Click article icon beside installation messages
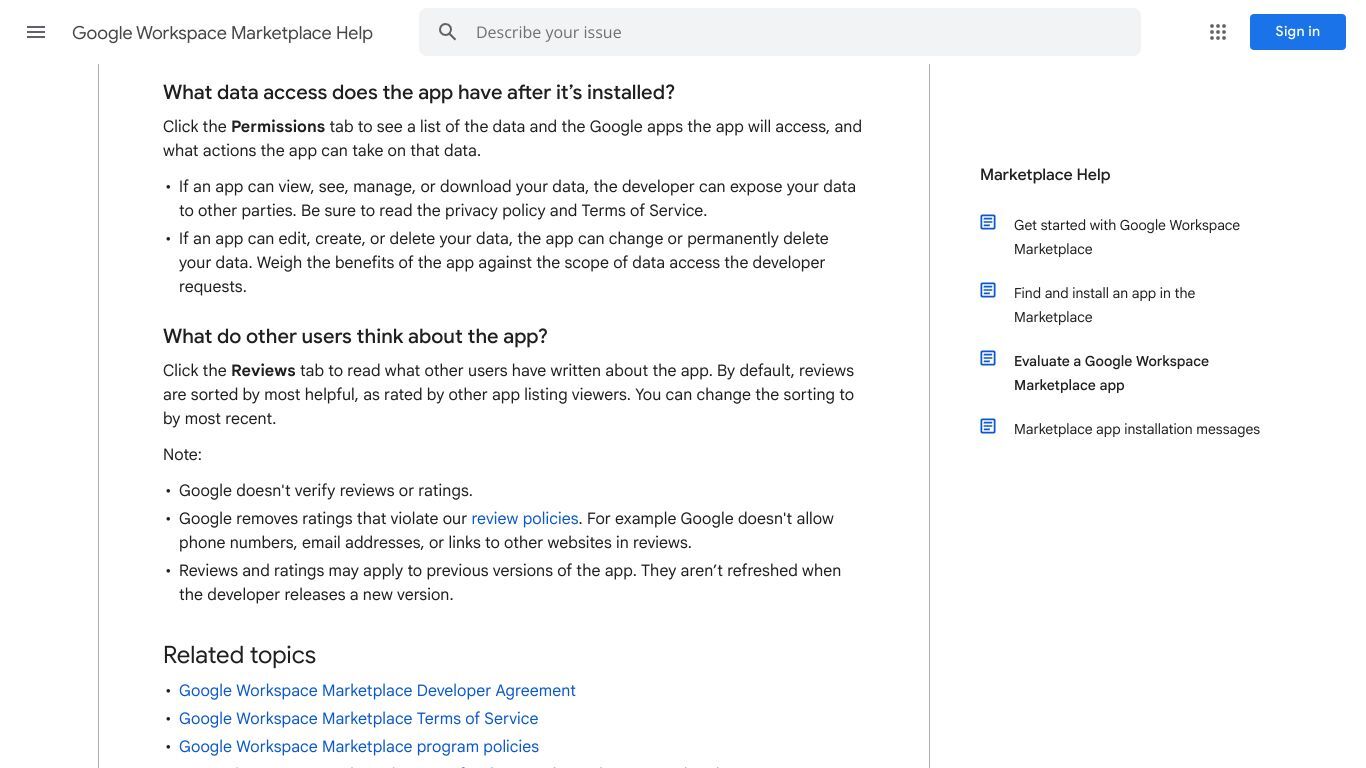 click(x=988, y=426)
